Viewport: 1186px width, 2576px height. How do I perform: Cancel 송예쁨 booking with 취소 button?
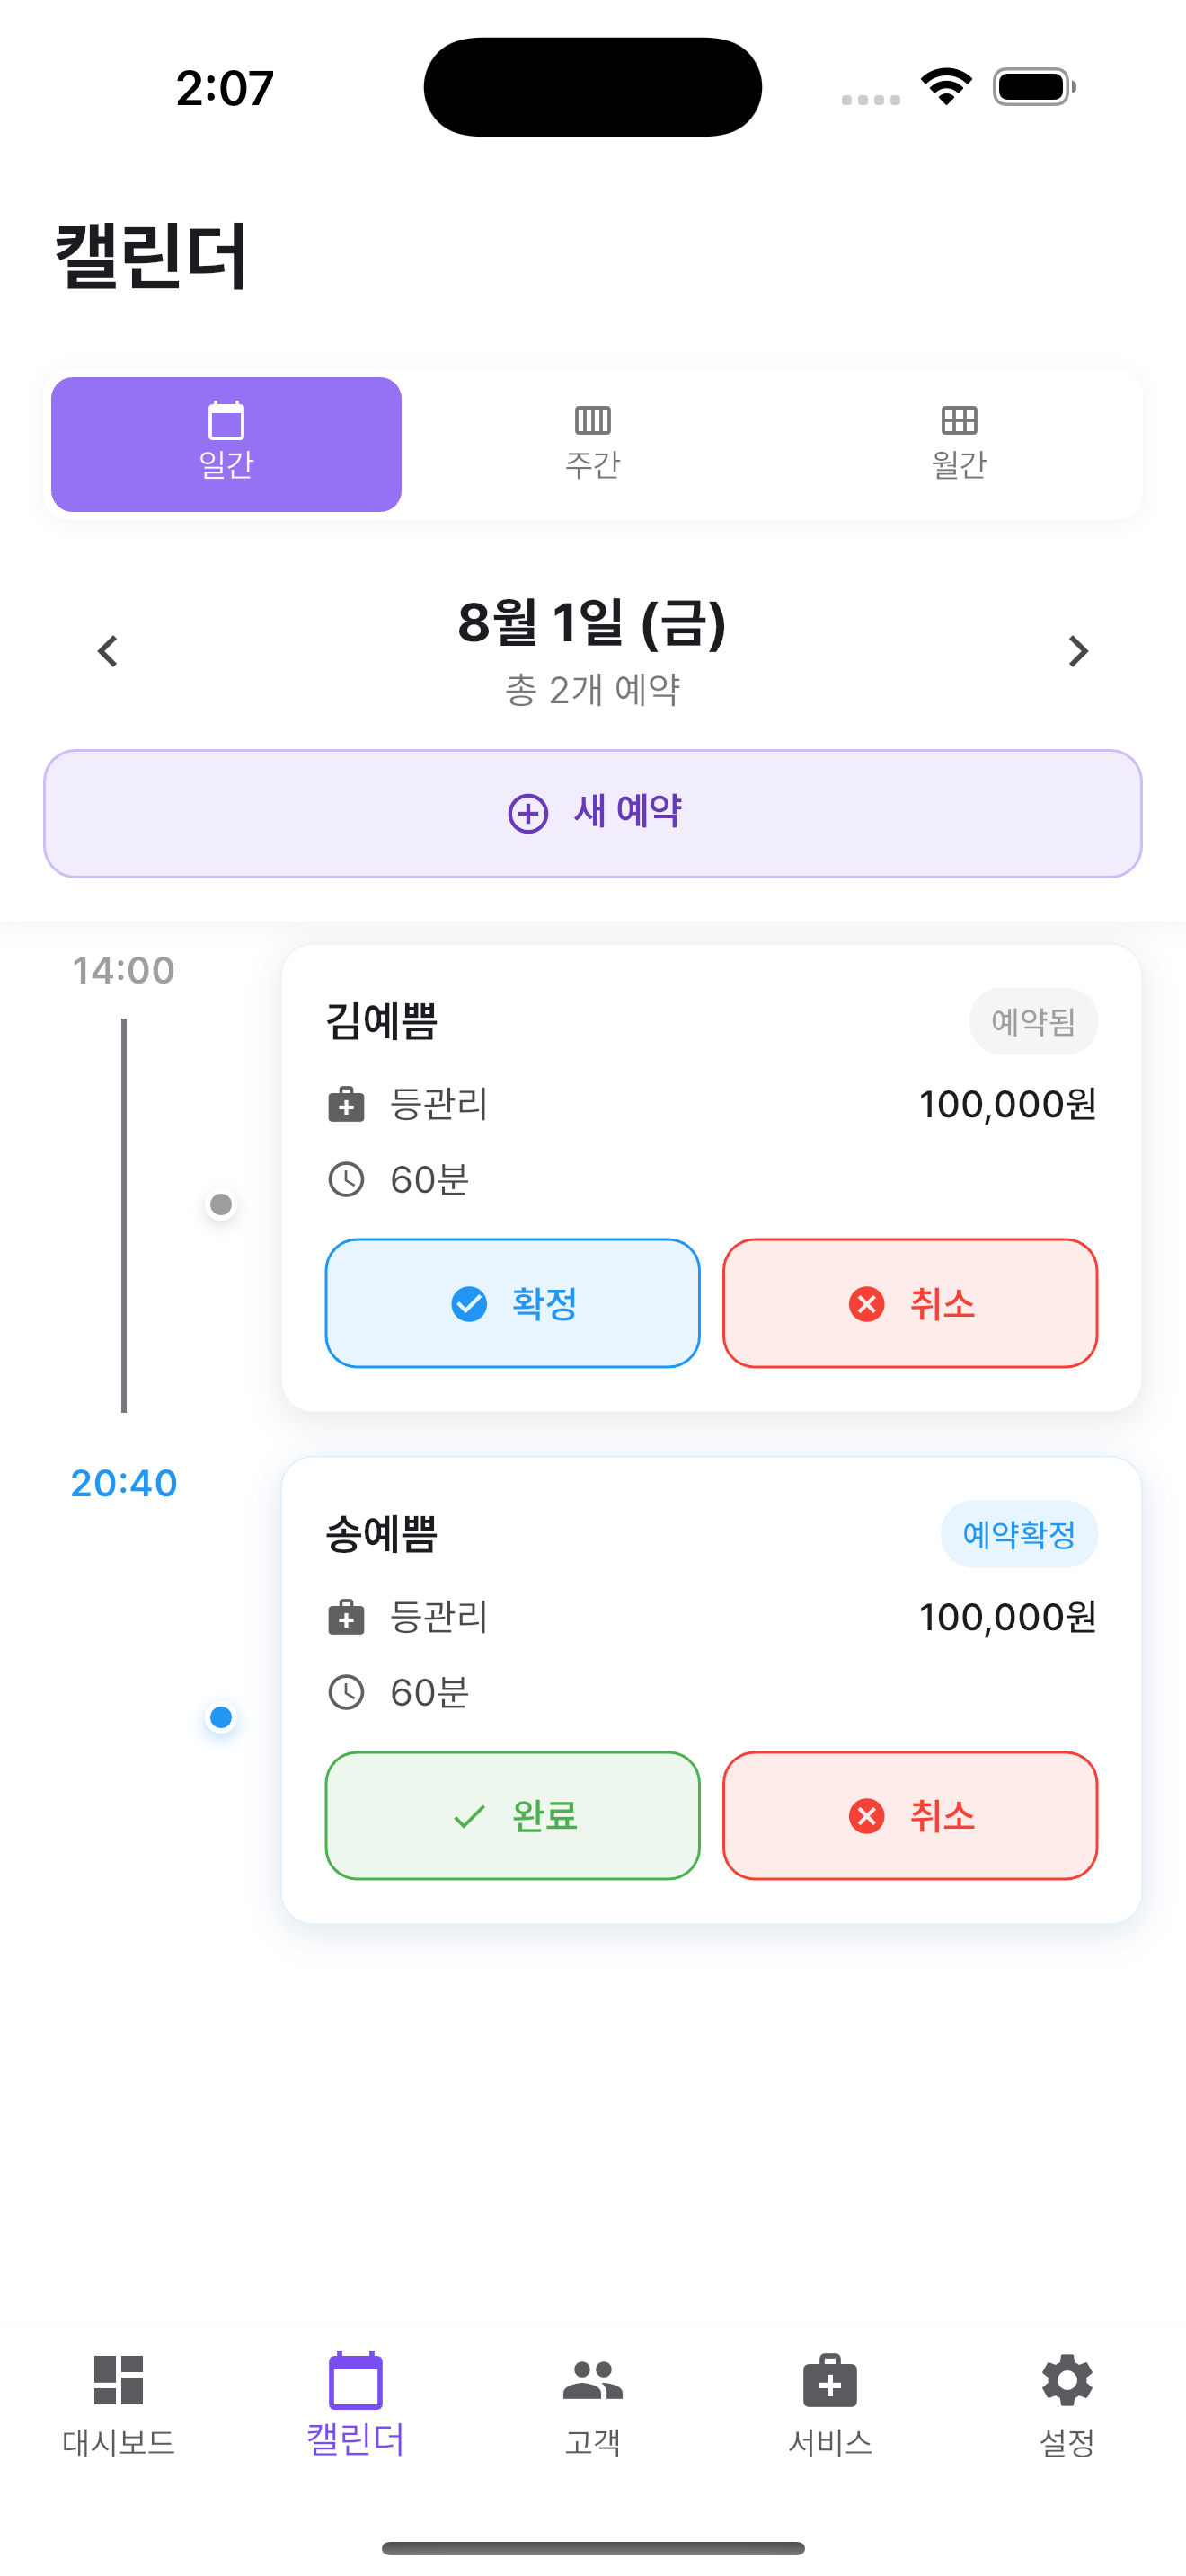click(x=909, y=1815)
